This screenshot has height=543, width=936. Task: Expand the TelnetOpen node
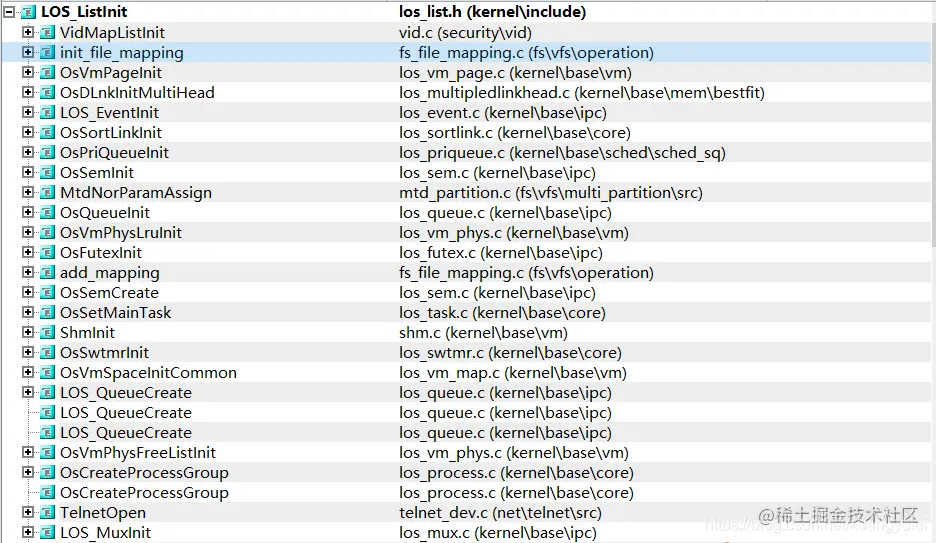pyautogui.click(x=27, y=512)
